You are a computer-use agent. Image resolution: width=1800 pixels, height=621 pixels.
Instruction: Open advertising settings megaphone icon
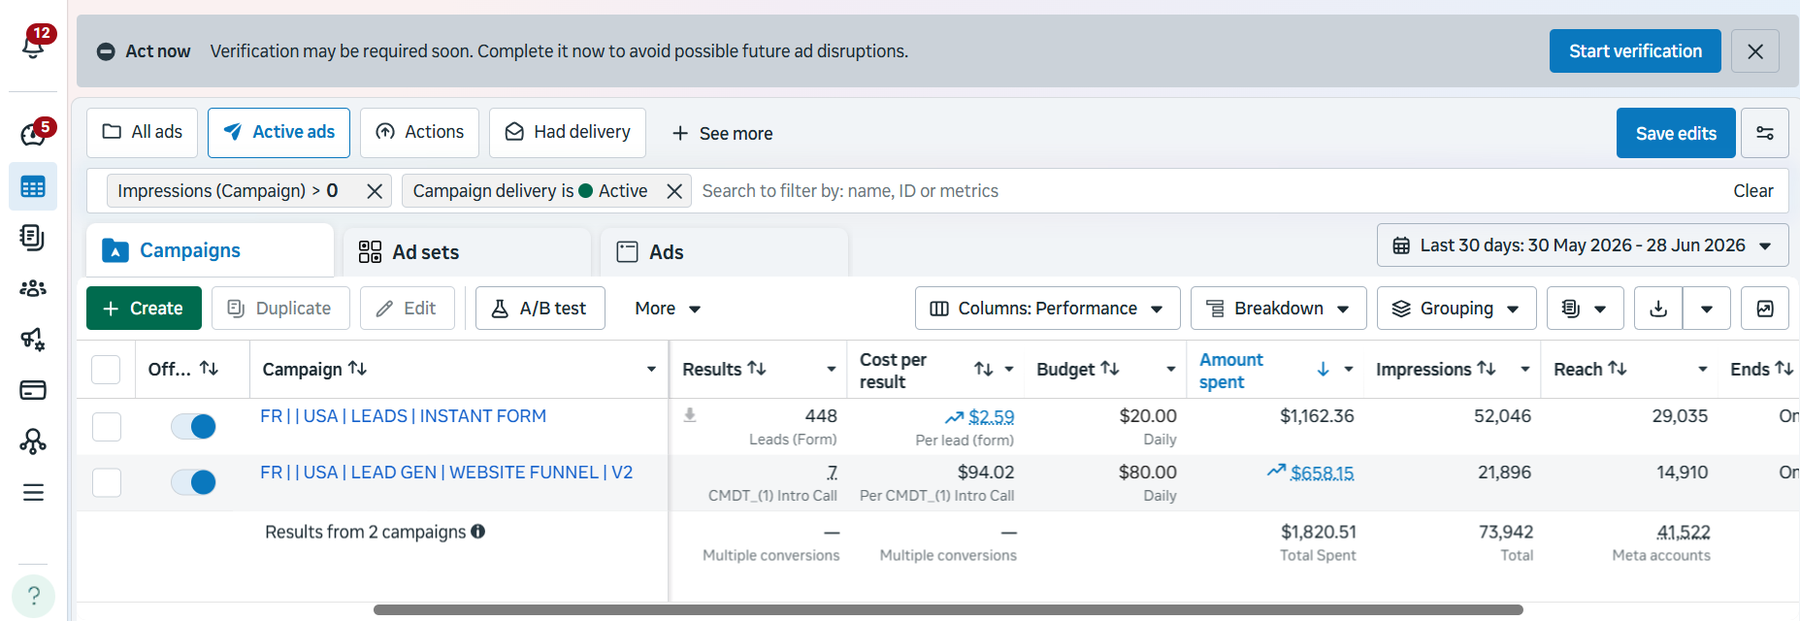pos(33,339)
